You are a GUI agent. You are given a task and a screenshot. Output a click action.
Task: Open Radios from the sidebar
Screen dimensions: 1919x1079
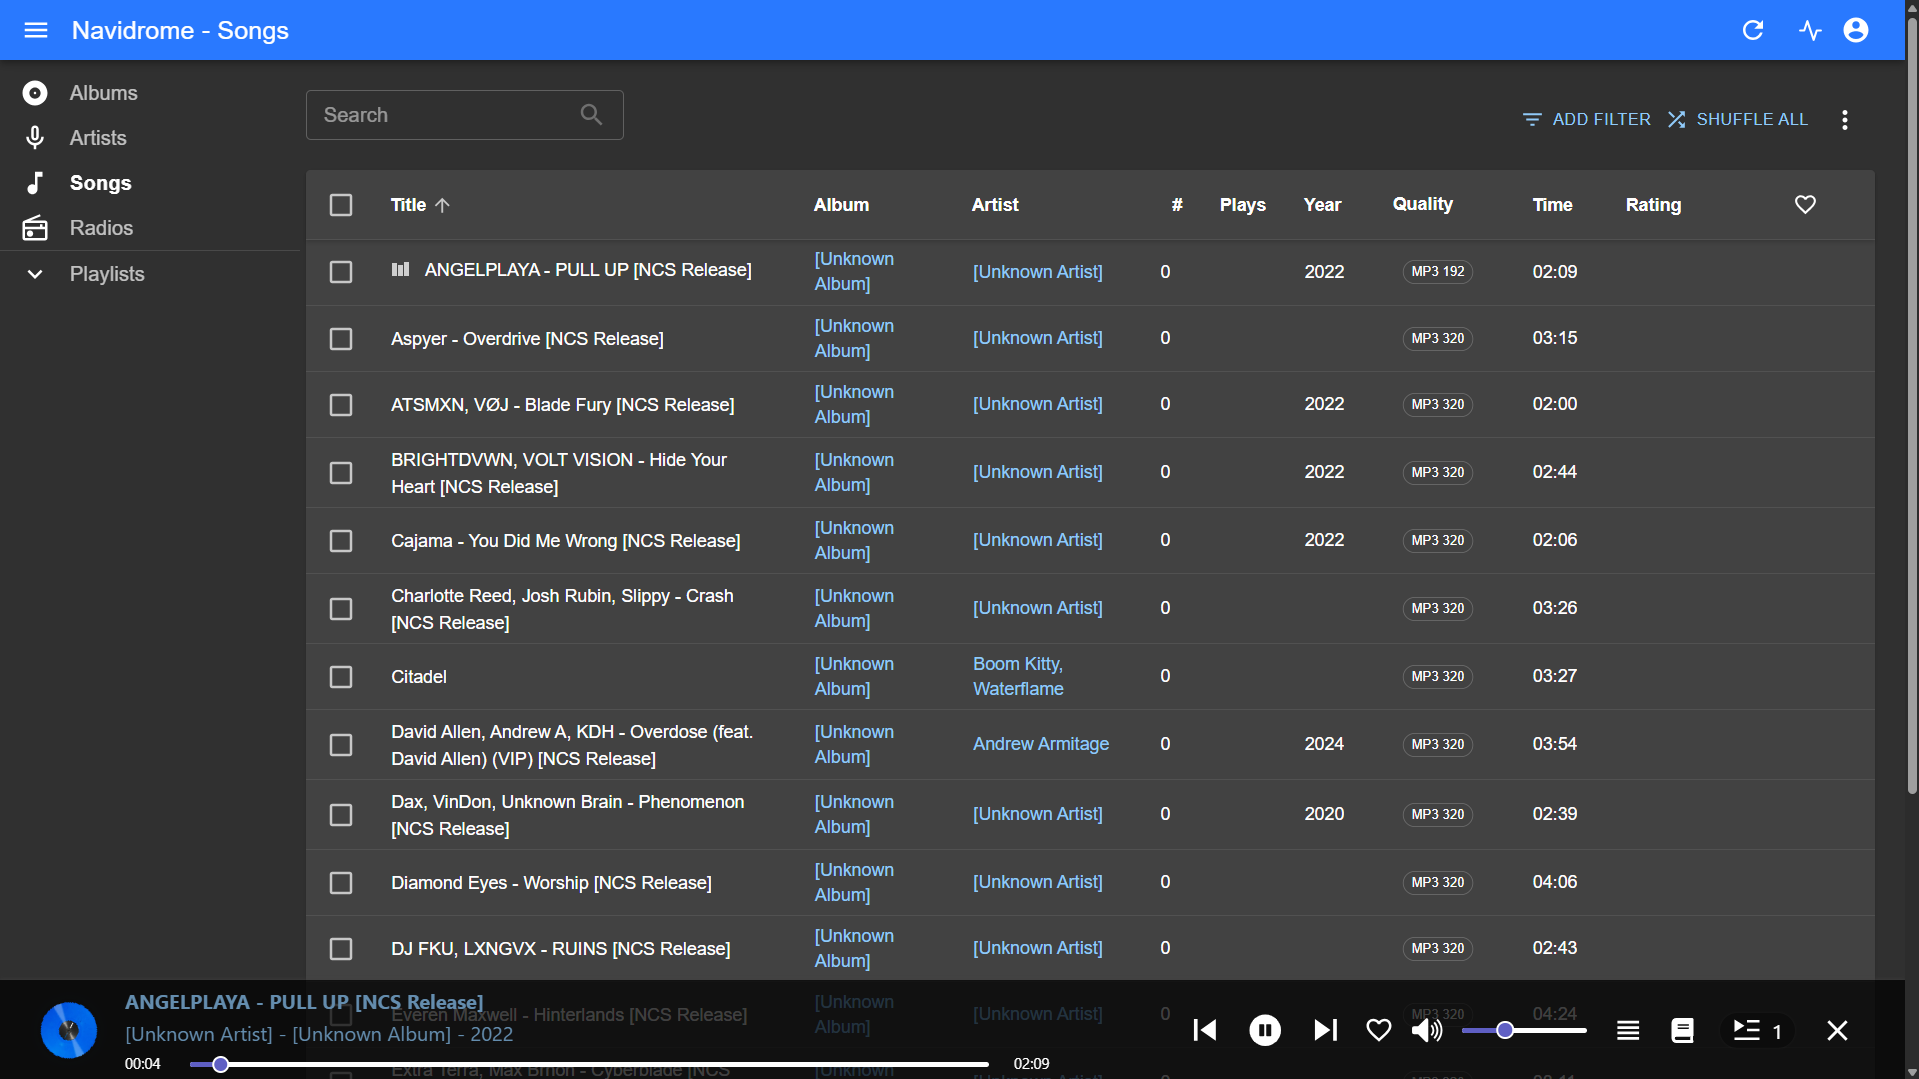point(101,228)
